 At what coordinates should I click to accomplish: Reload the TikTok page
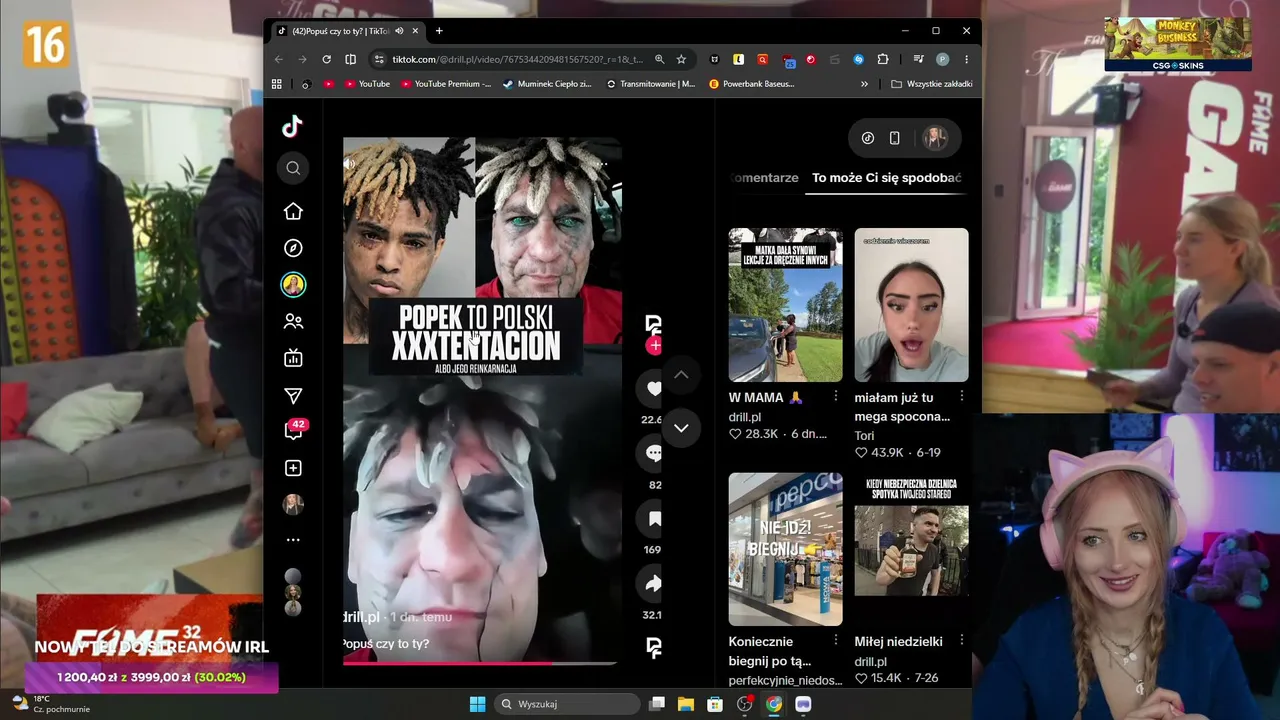coord(326,59)
